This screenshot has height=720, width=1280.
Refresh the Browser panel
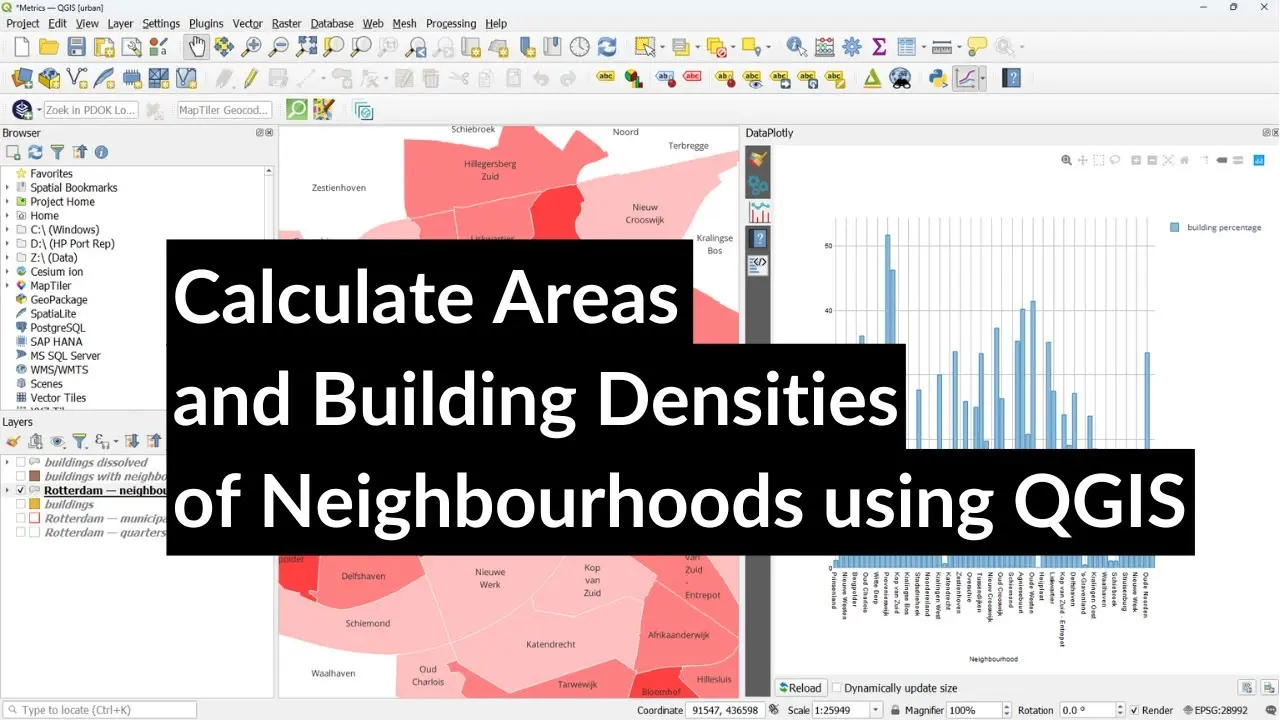[35, 152]
